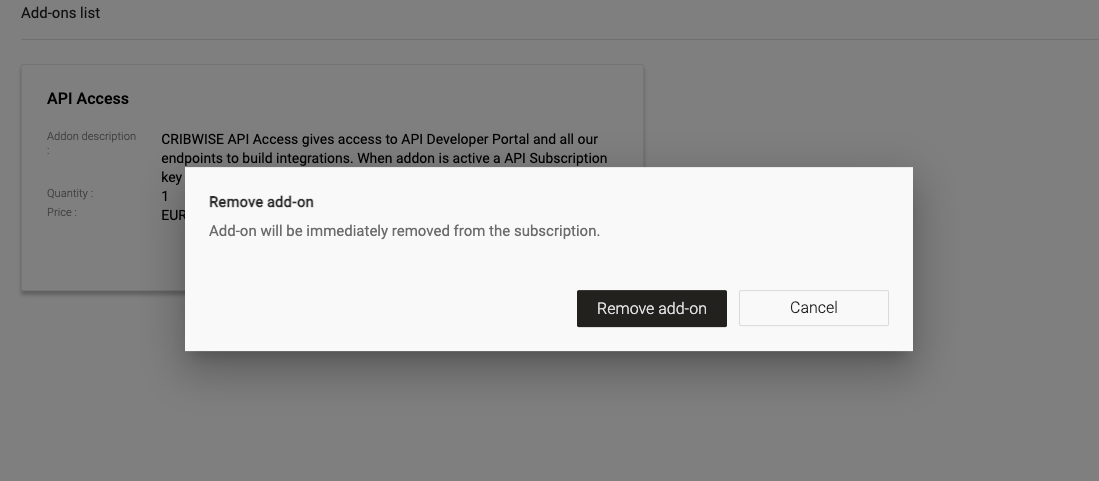Click the "Addon description" label
1099x481 pixels.
(x=91, y=137)
